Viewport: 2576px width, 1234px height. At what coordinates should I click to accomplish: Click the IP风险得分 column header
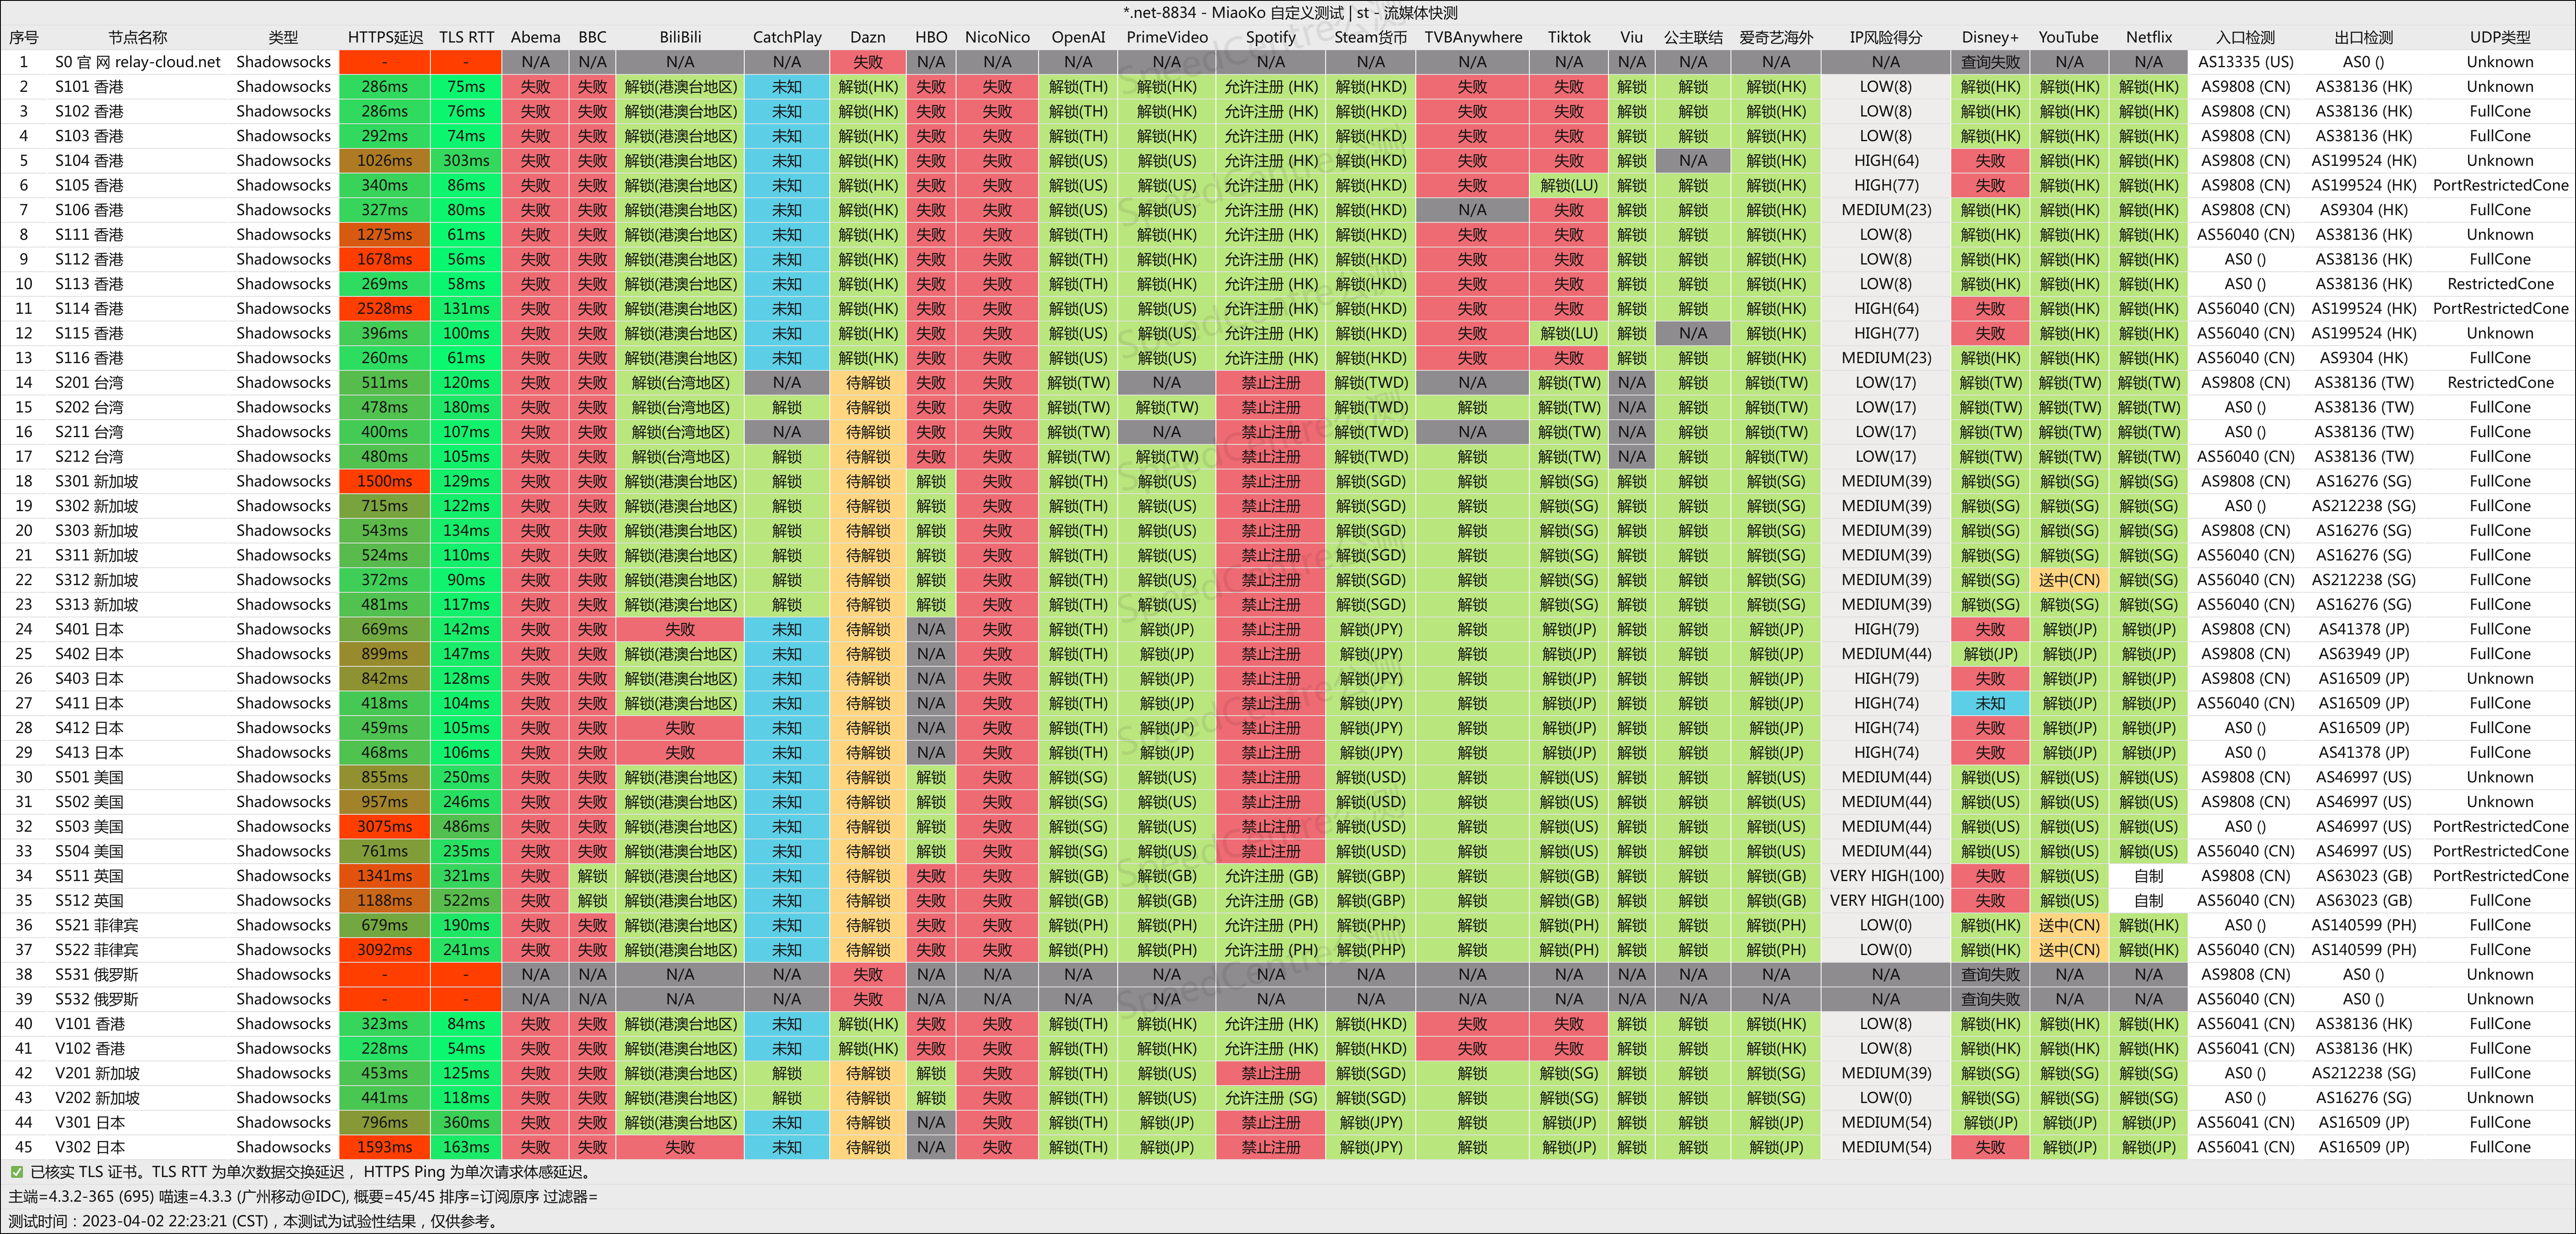coord(1886,37)
